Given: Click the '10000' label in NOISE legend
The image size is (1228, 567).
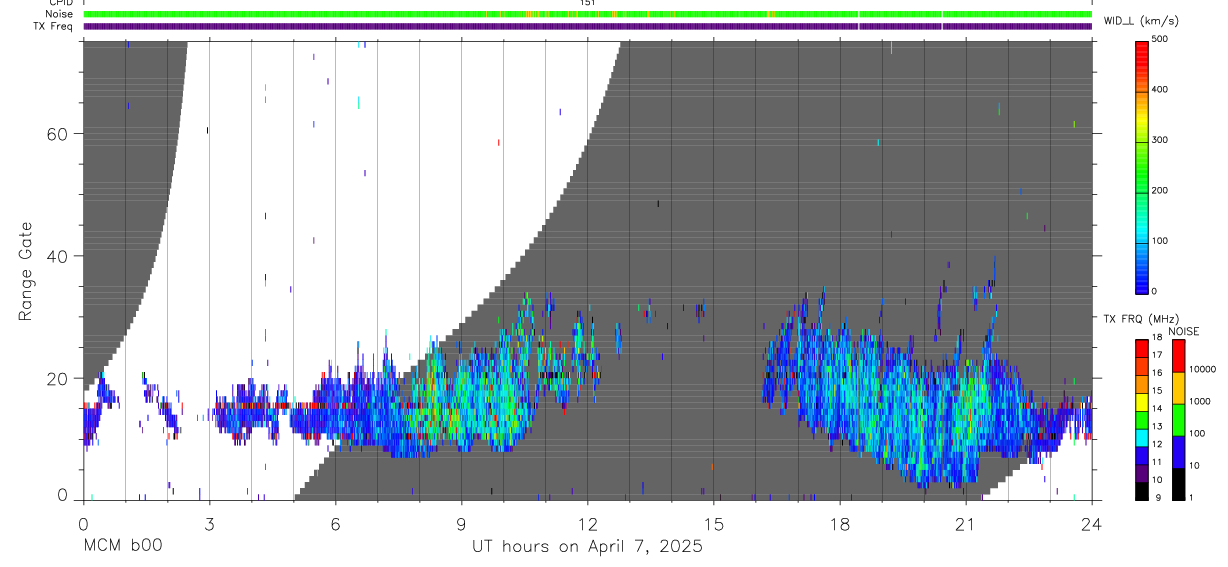Looking at the screenshot, I should [1202, 369].
